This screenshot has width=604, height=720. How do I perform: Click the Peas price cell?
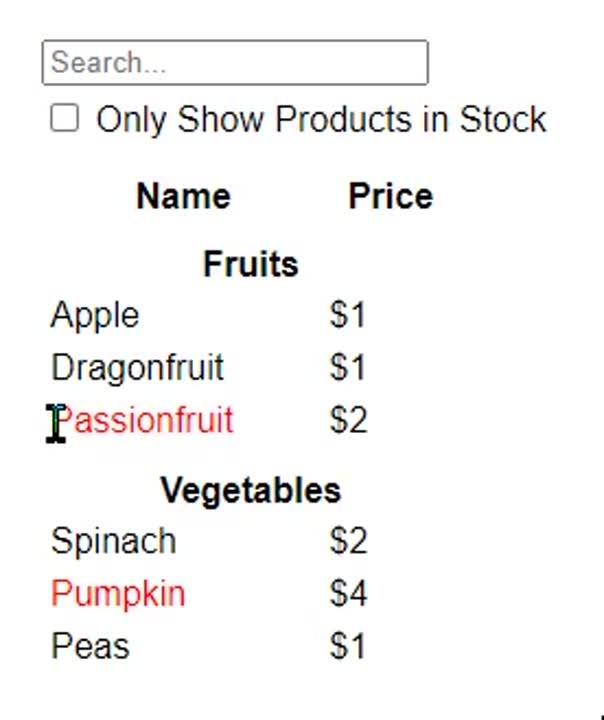point(348,646)
